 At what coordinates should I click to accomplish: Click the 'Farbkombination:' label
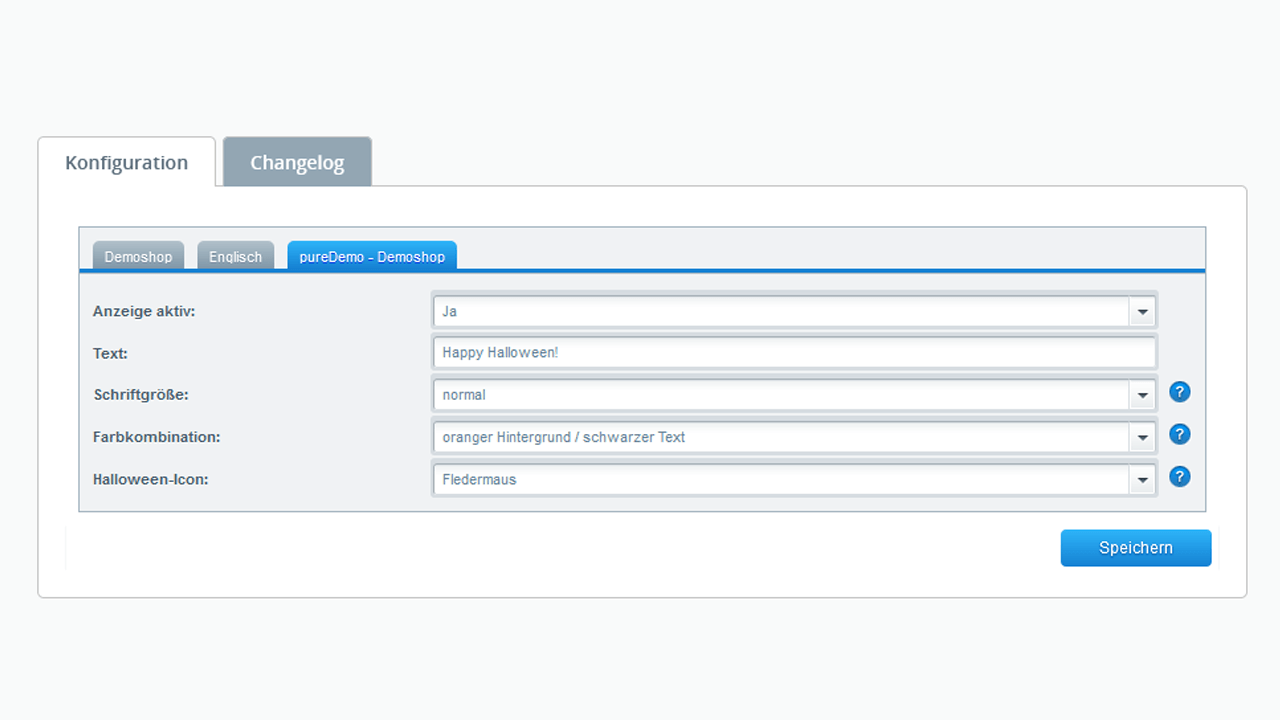pos(157,437)
